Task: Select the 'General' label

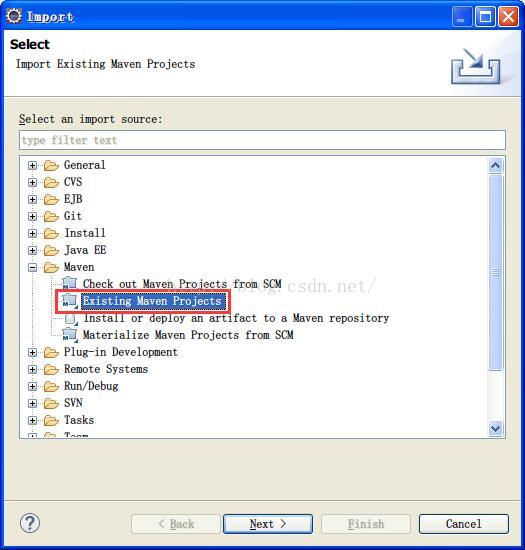Action: [x=85, y=165]
